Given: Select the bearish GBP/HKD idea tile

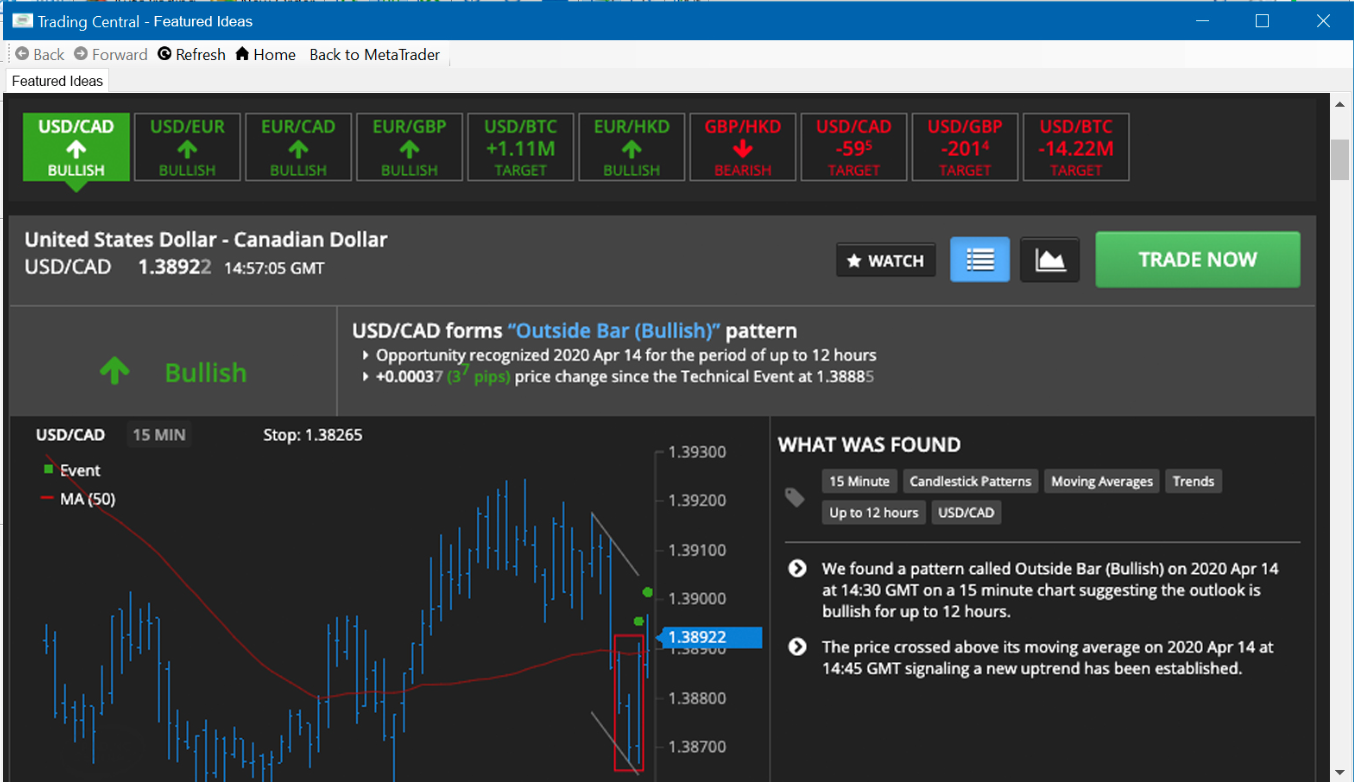Looking at the screenshot, I should coord(742,147).
